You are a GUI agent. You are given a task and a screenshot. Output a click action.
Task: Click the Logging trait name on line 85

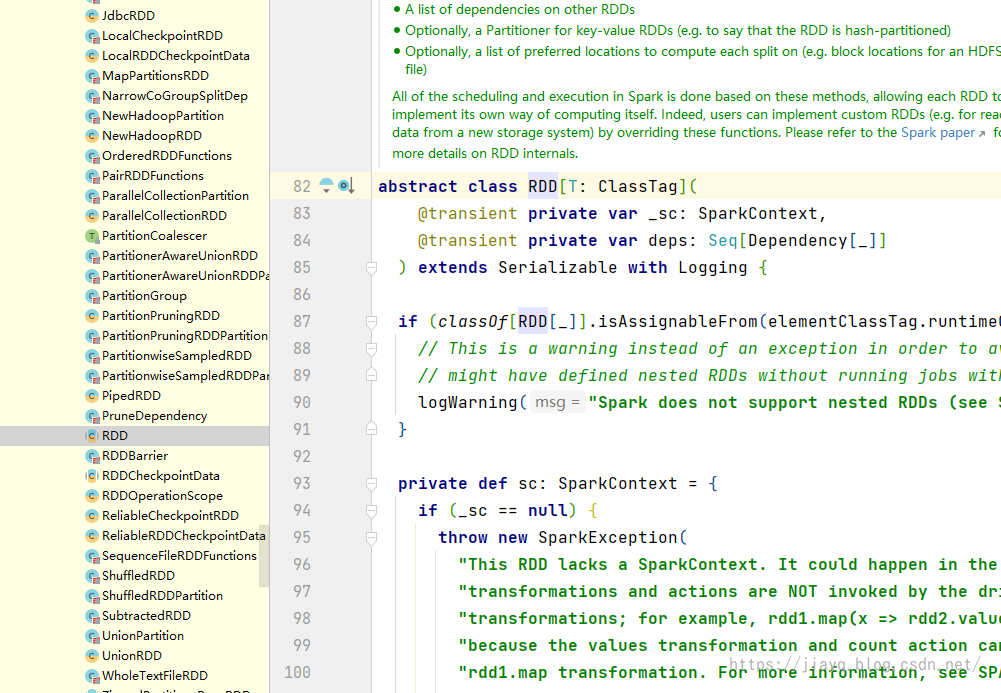[x=712, y=267]
